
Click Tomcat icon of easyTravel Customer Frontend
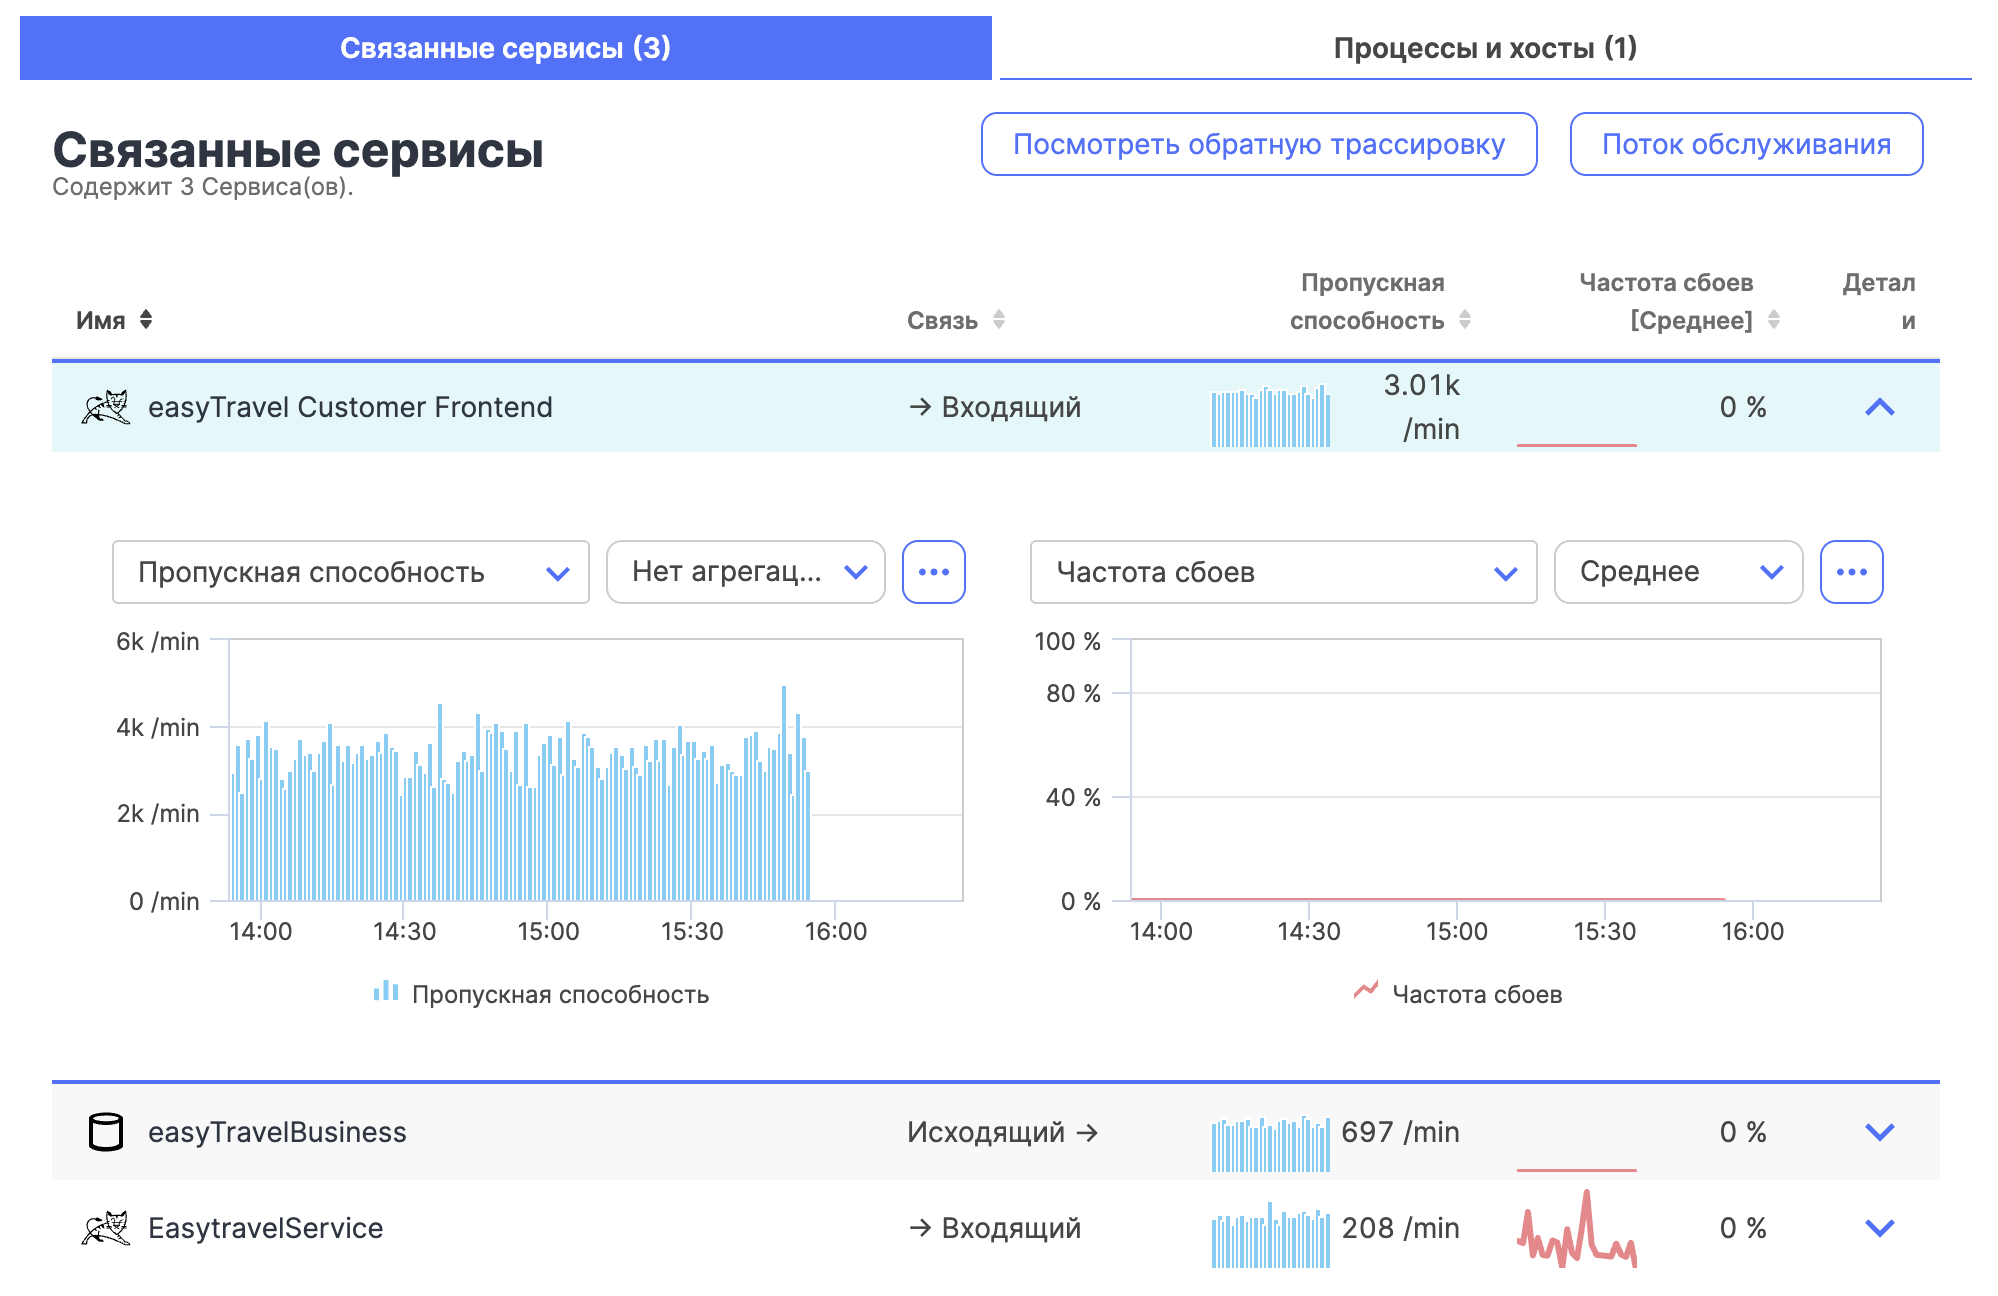click(106, 408)
